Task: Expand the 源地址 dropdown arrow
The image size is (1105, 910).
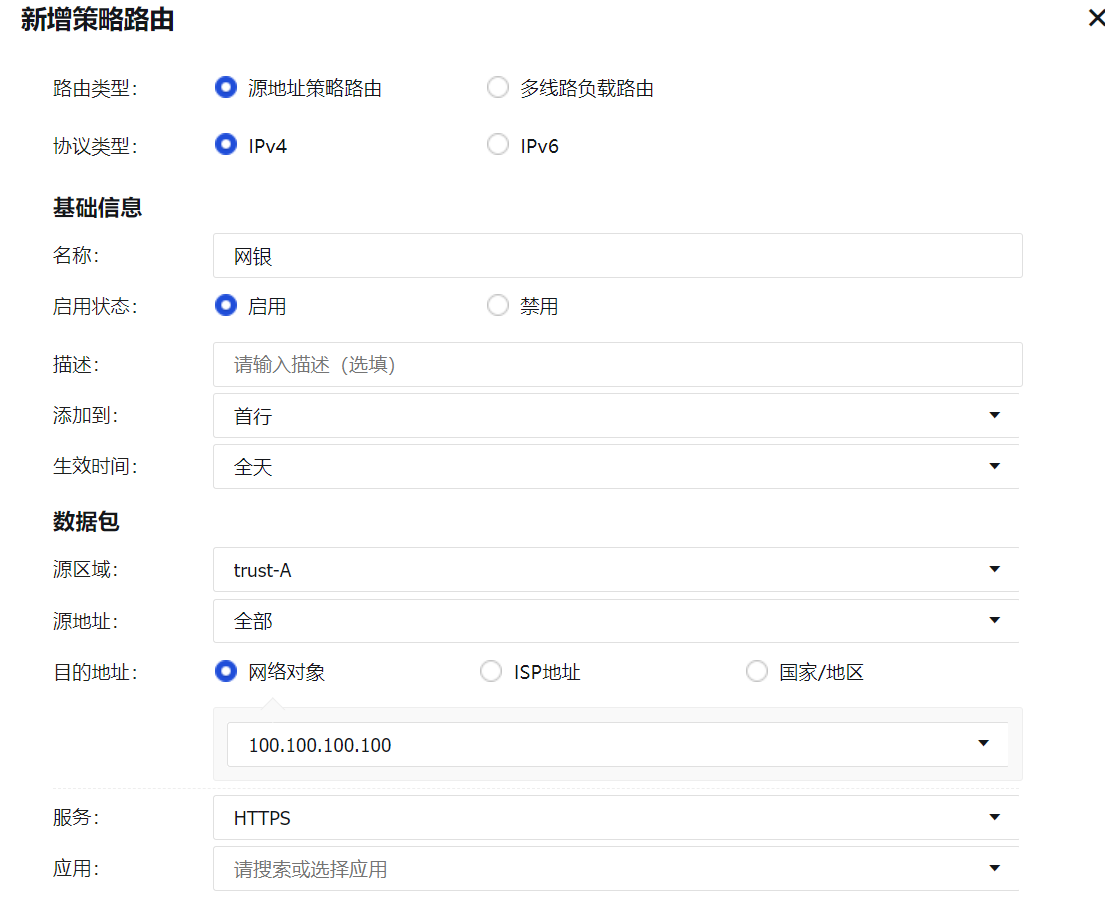Action: (x=994, y=621)
